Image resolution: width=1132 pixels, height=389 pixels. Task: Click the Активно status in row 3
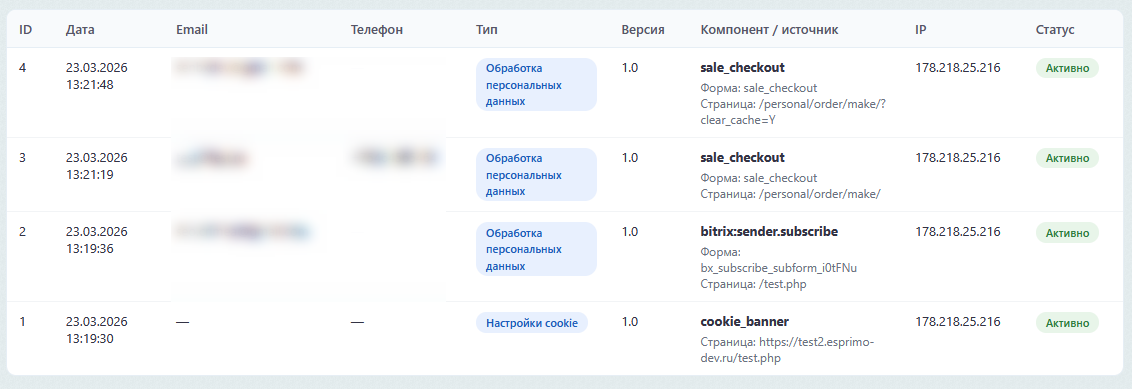click(x=1067, y=157)
